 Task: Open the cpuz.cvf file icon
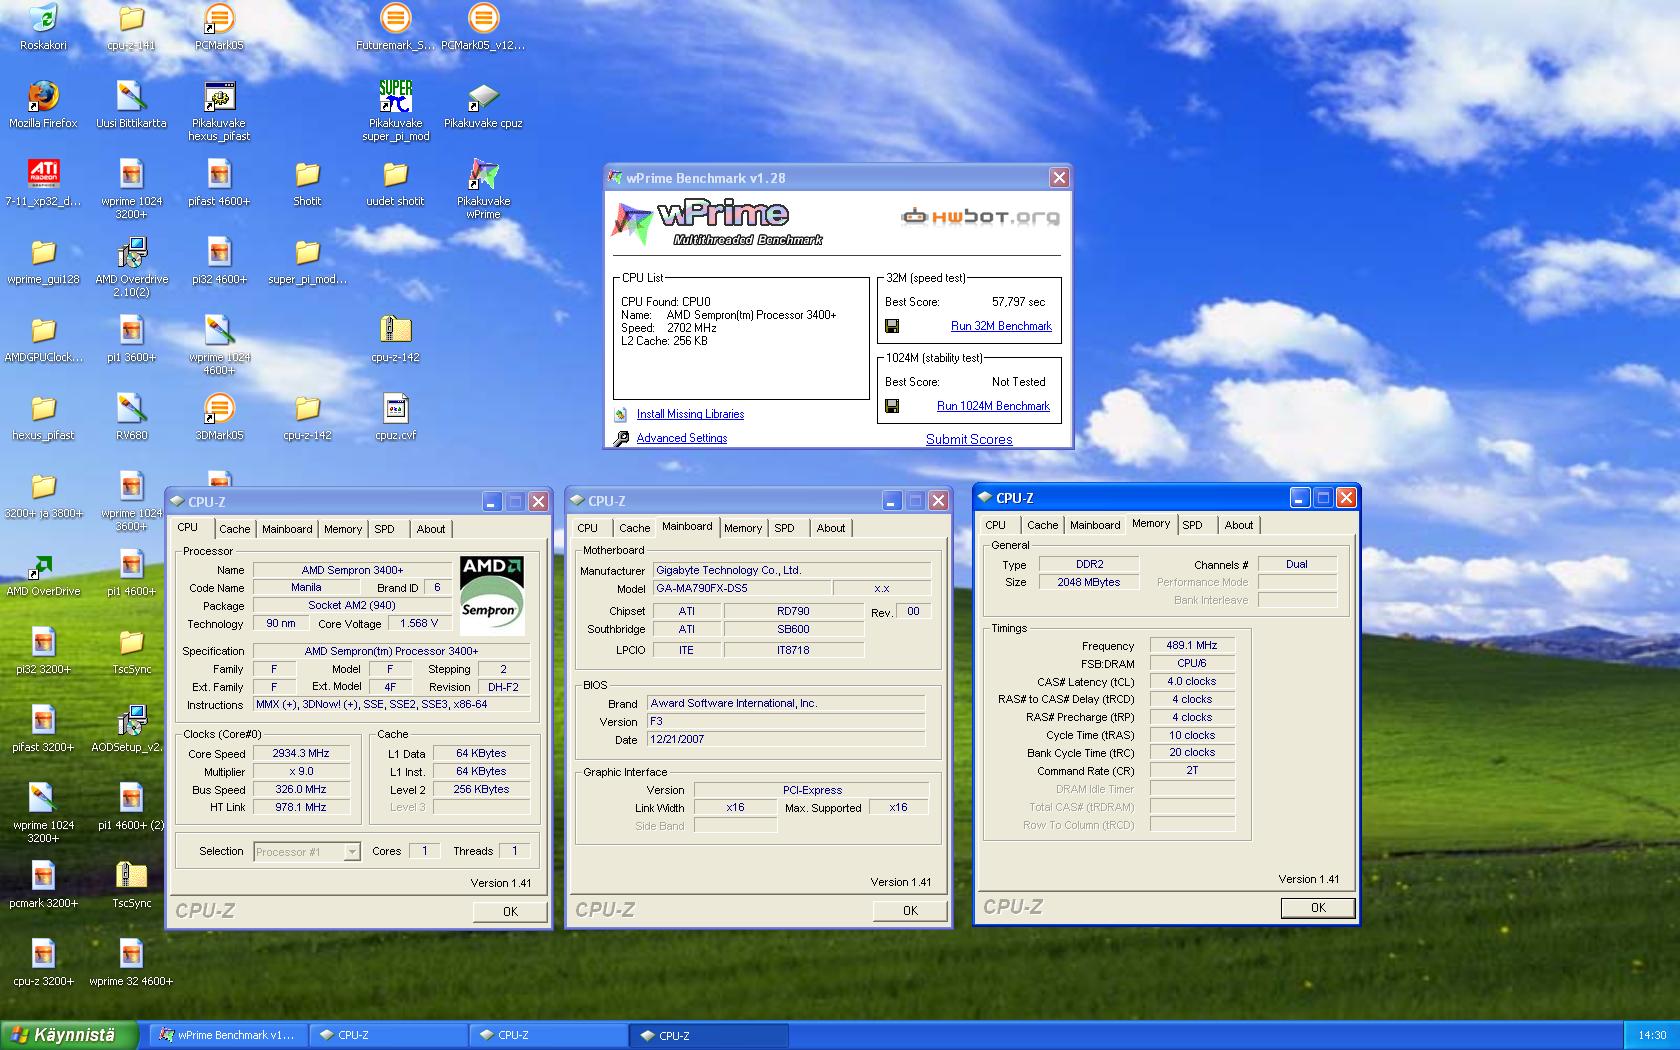pyautogui.click(x=395, y=409)
